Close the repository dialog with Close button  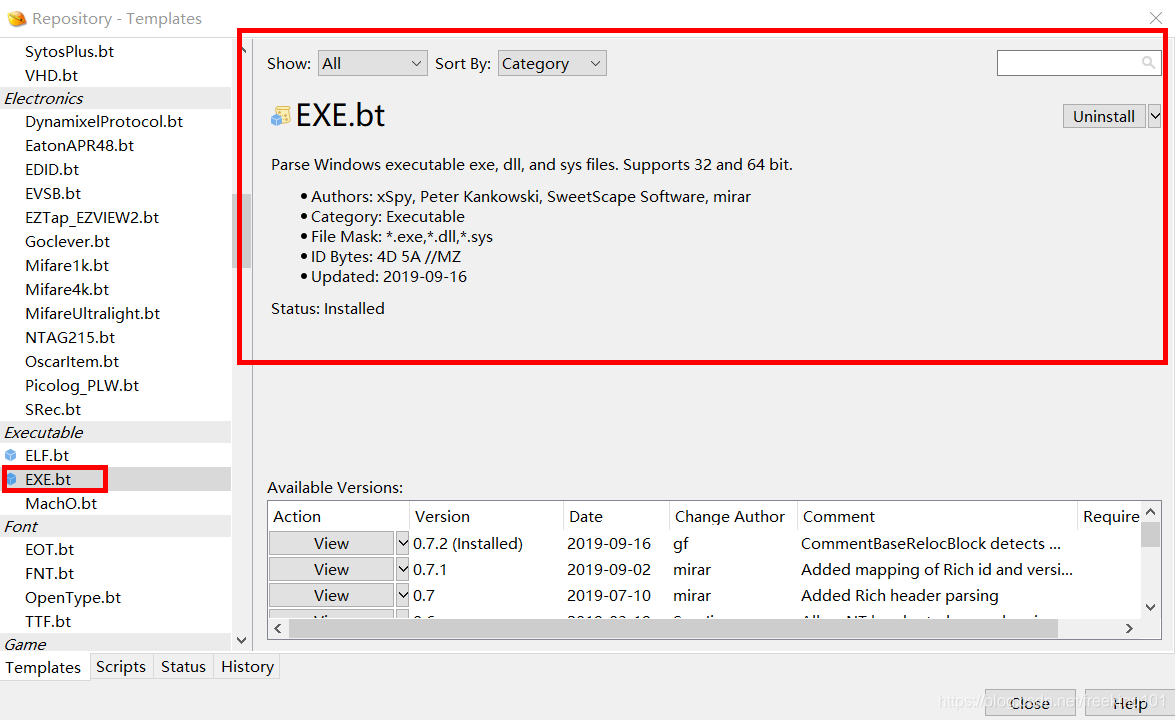tap(1030, 703)
